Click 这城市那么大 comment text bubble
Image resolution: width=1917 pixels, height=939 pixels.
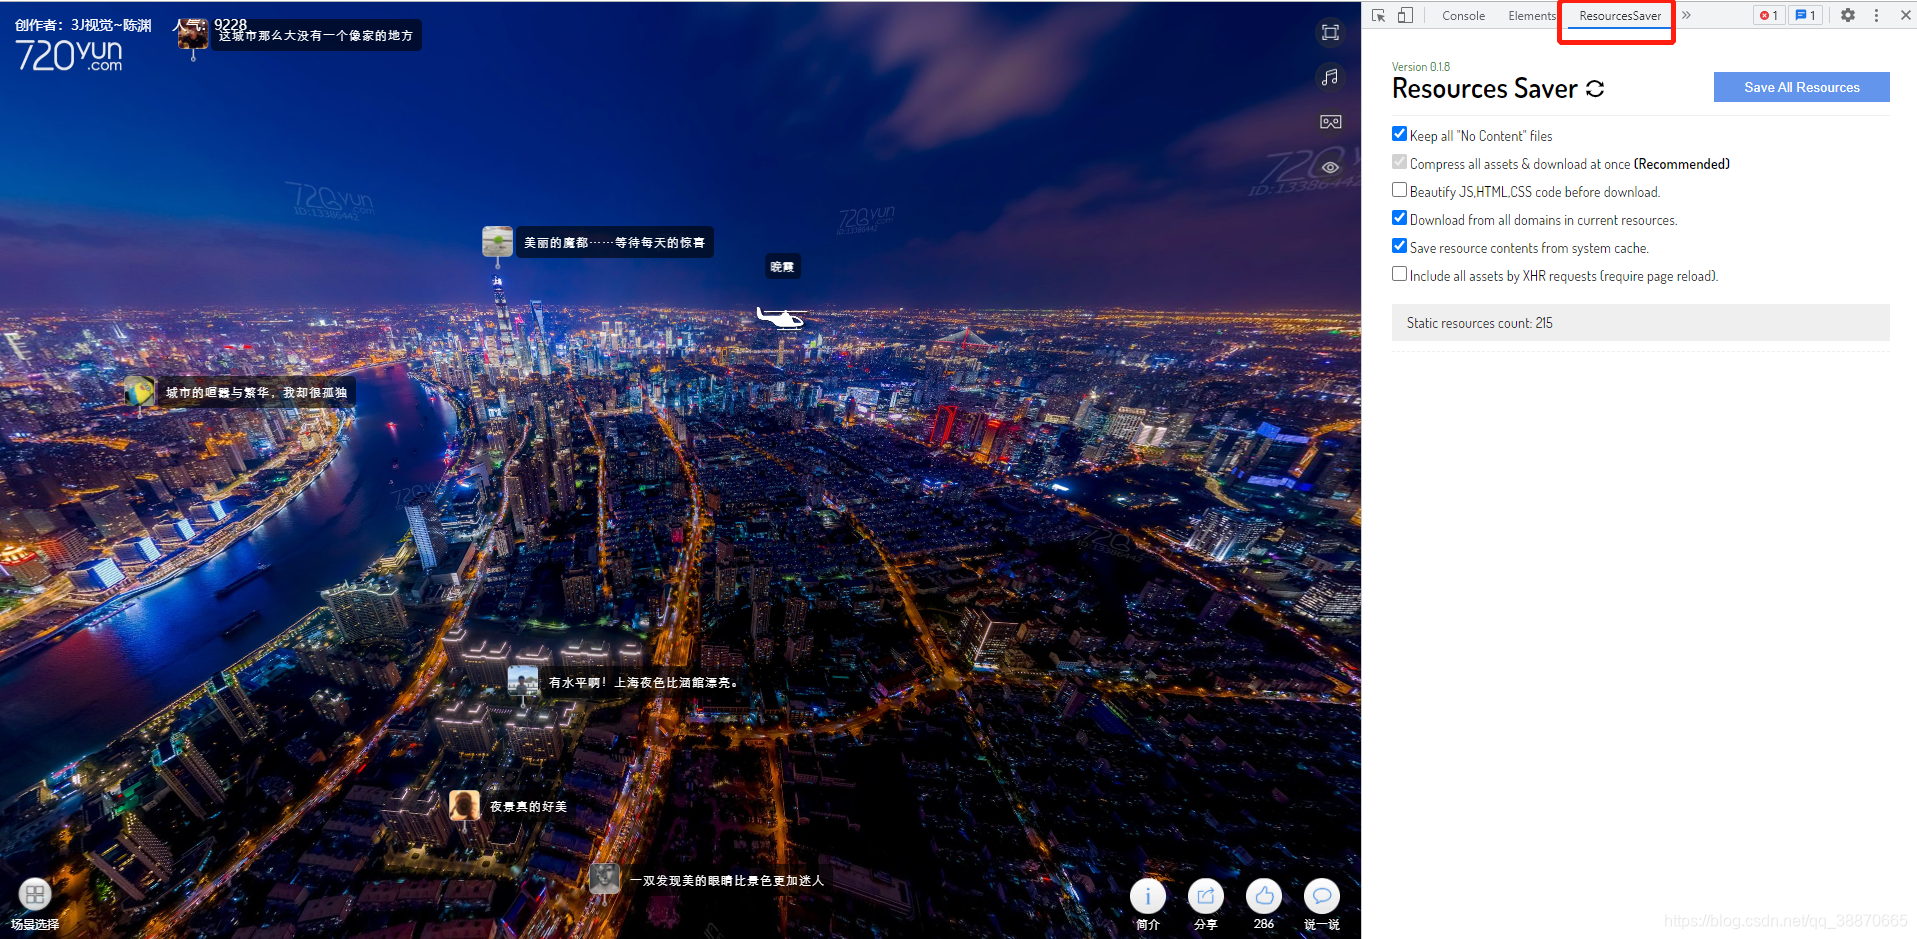tap(316, 35)
